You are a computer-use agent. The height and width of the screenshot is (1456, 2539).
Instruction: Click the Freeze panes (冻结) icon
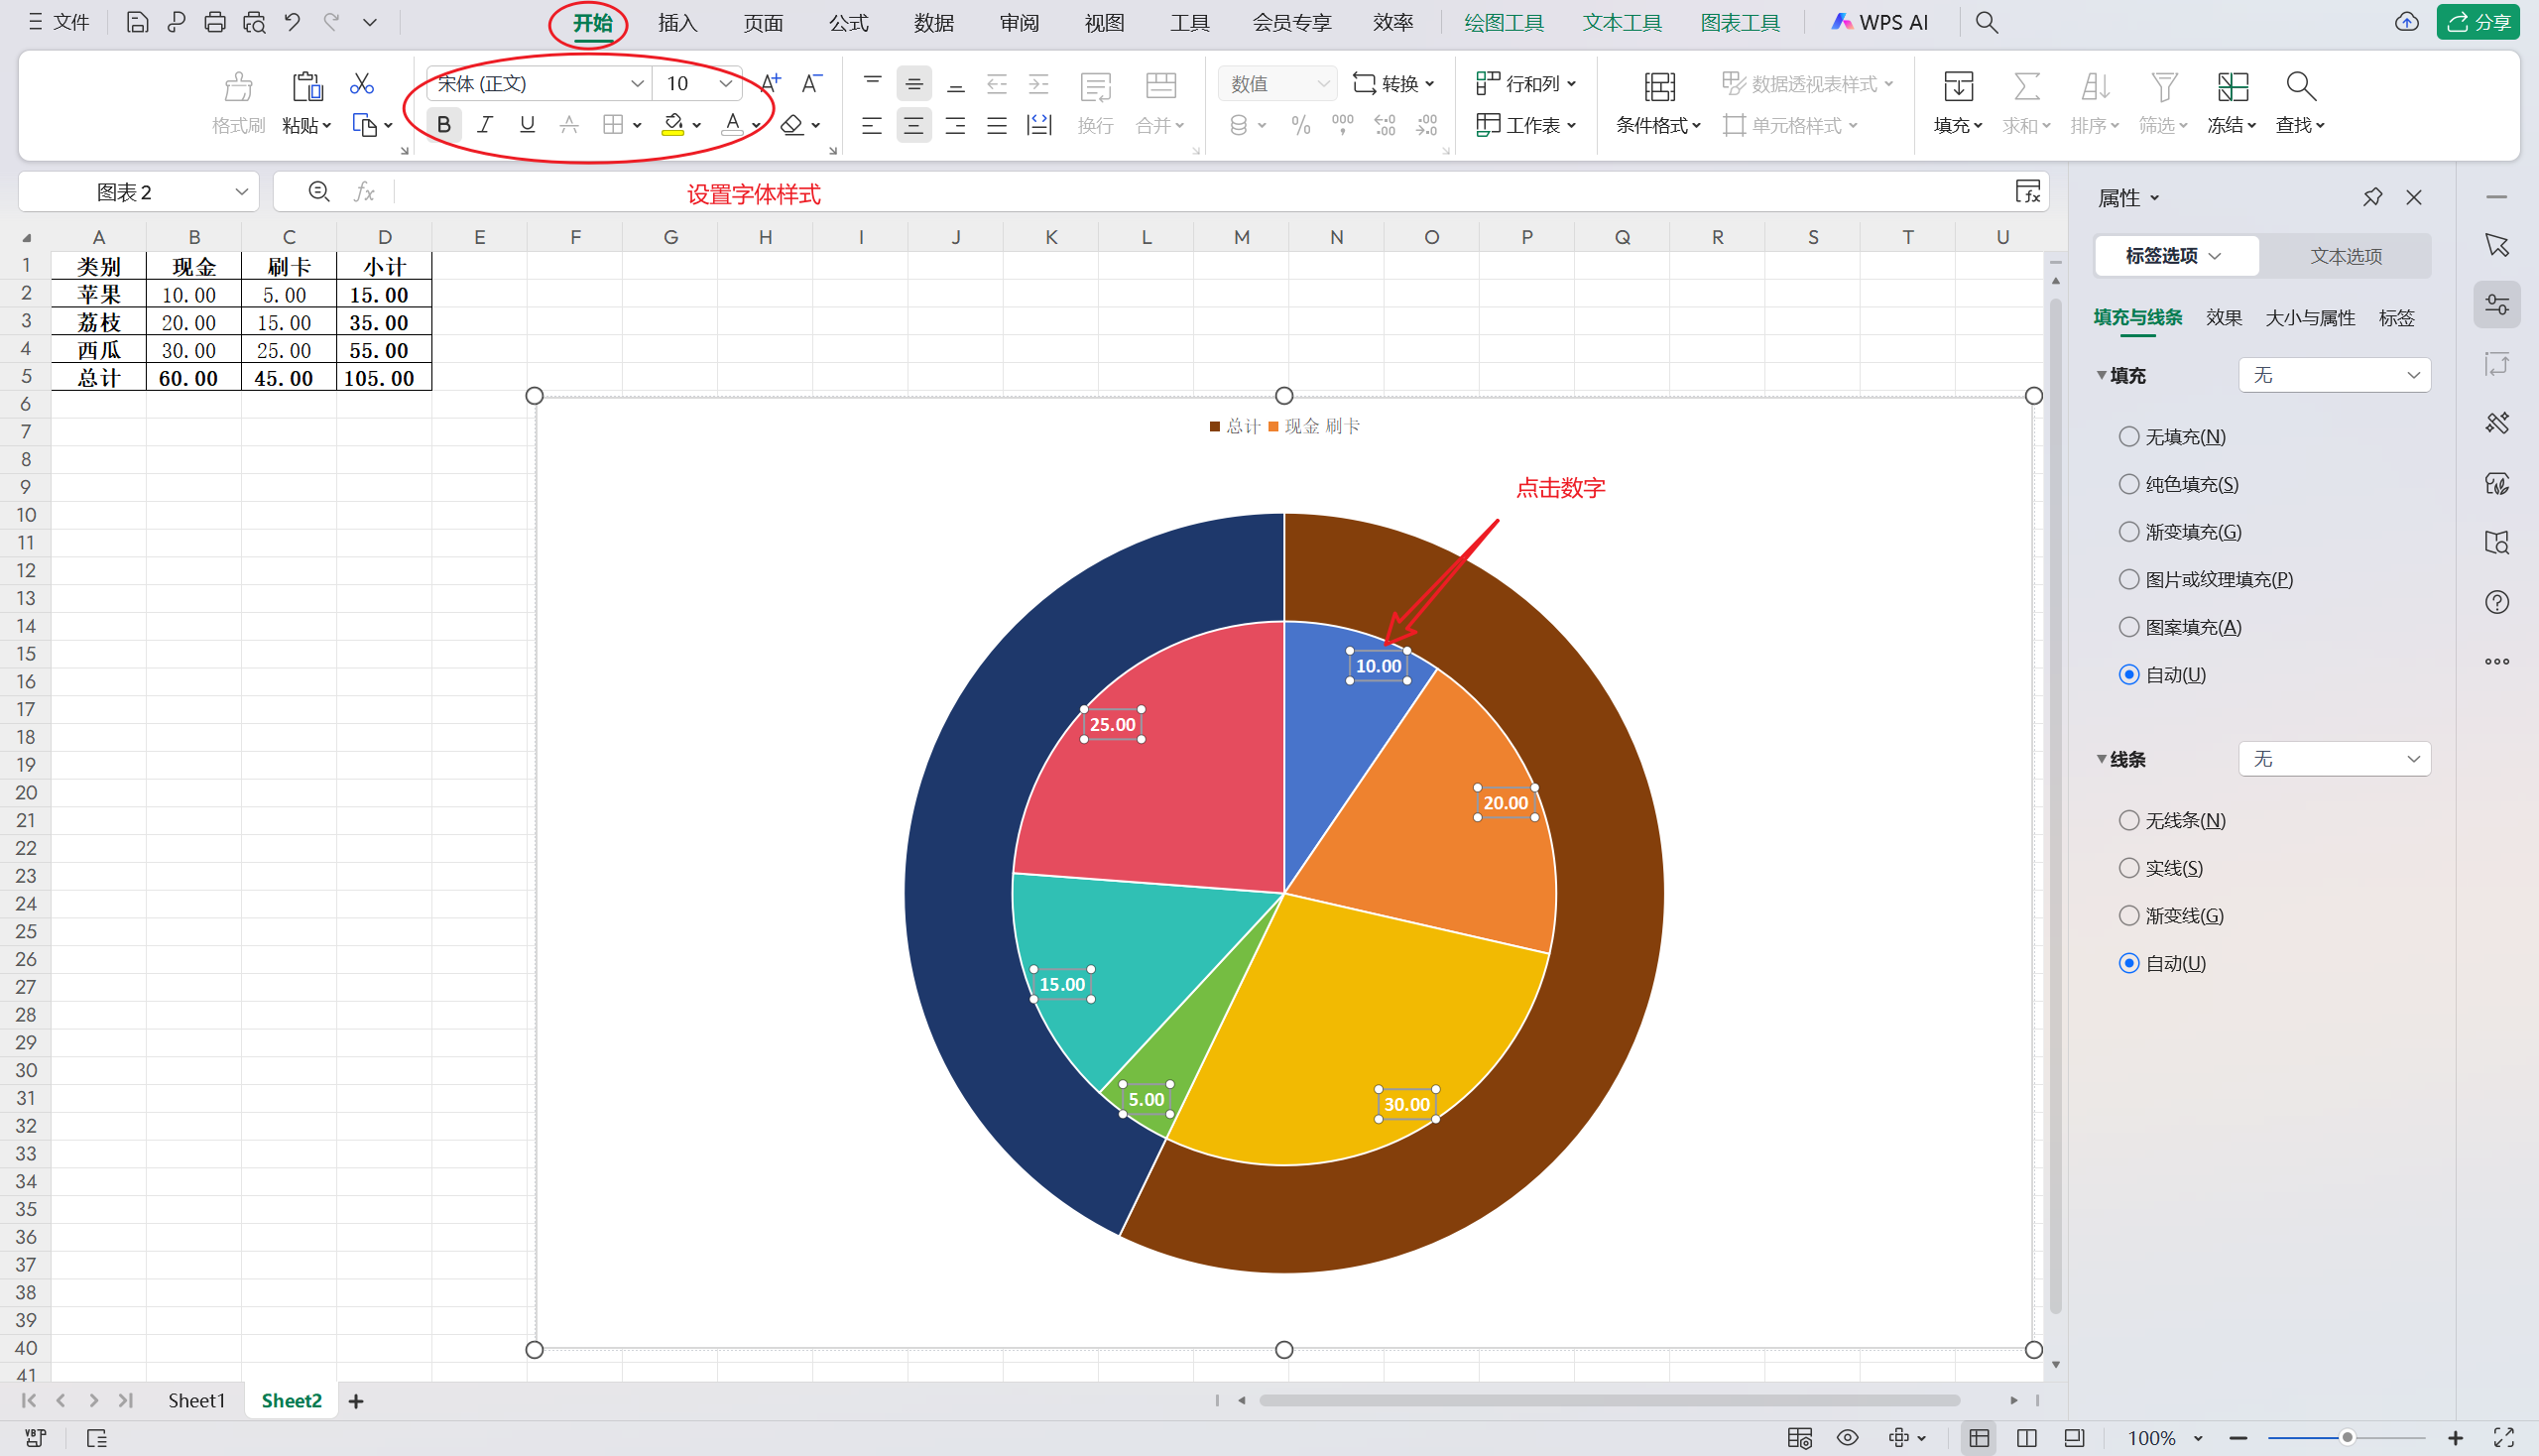coord(2232,87)
